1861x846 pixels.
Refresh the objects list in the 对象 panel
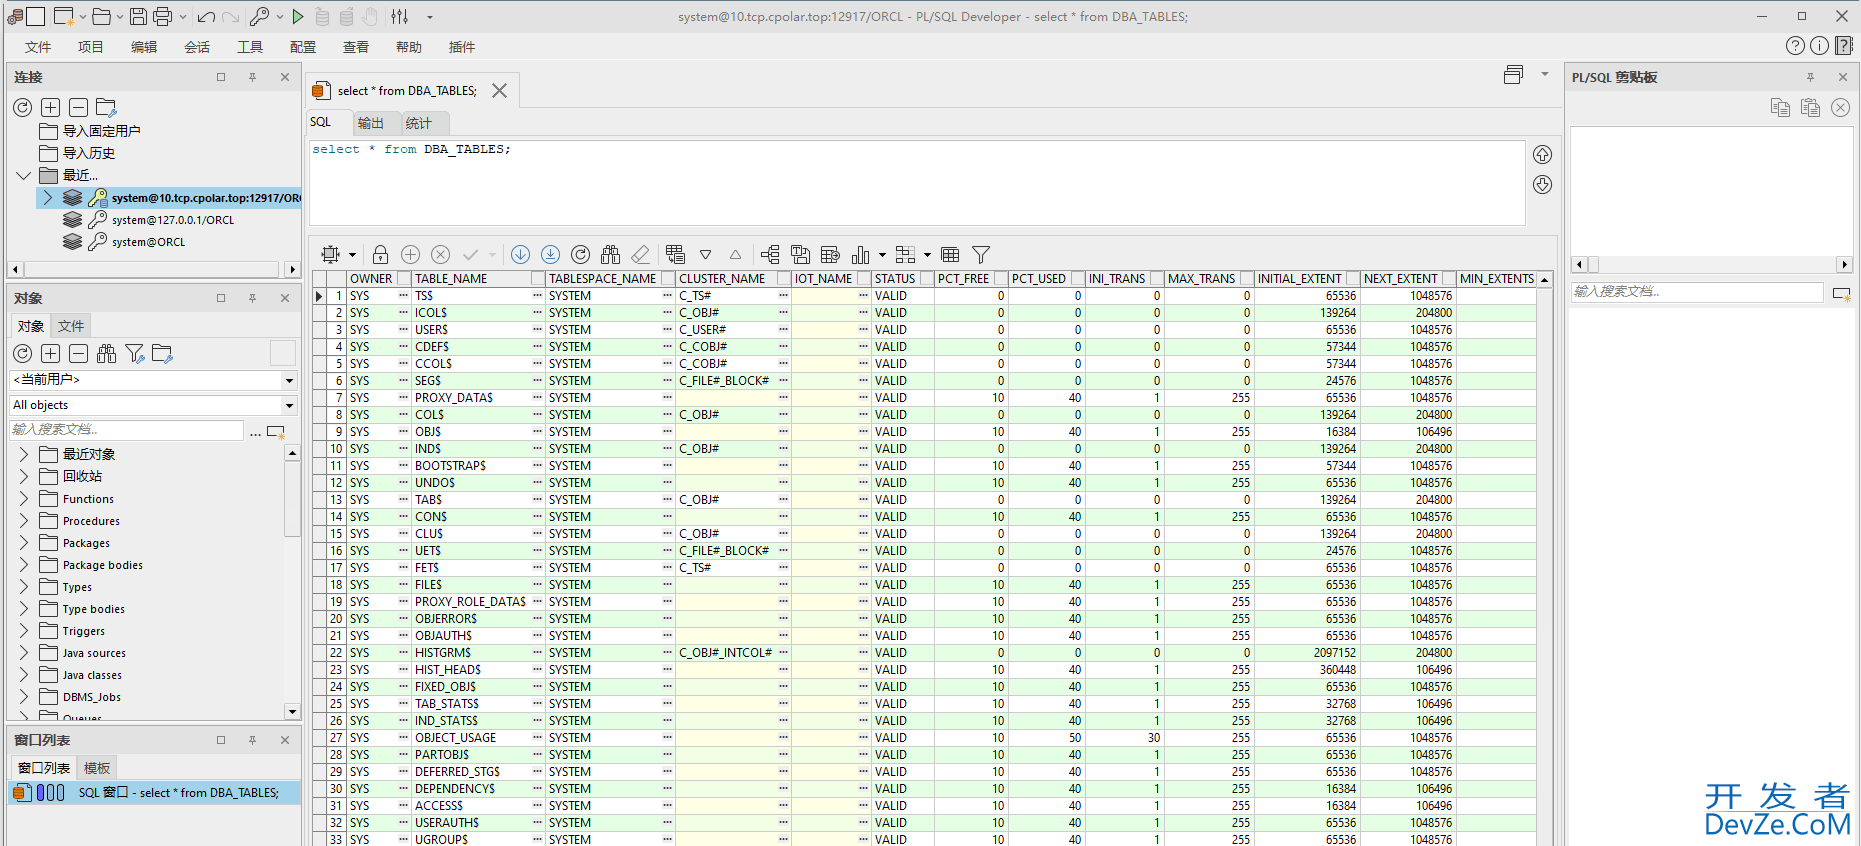23,353
